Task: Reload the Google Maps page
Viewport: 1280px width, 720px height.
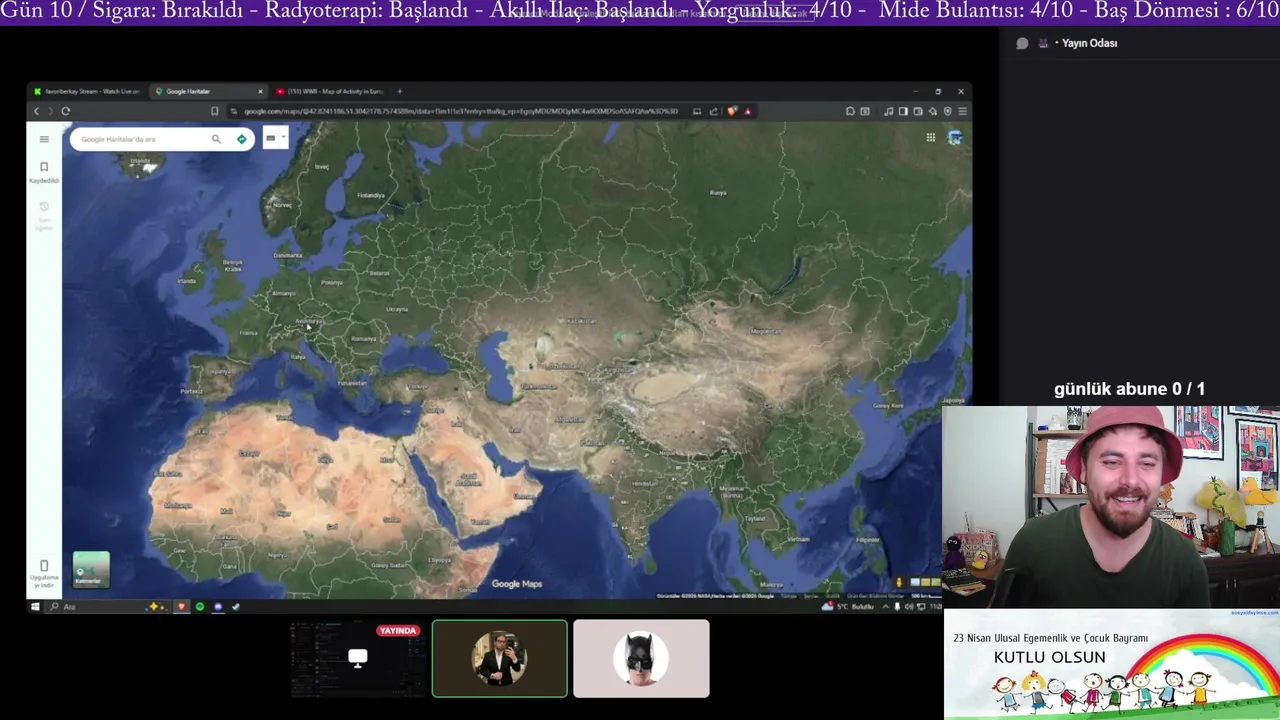Action: pyautogui.click(x=66, y=111)
